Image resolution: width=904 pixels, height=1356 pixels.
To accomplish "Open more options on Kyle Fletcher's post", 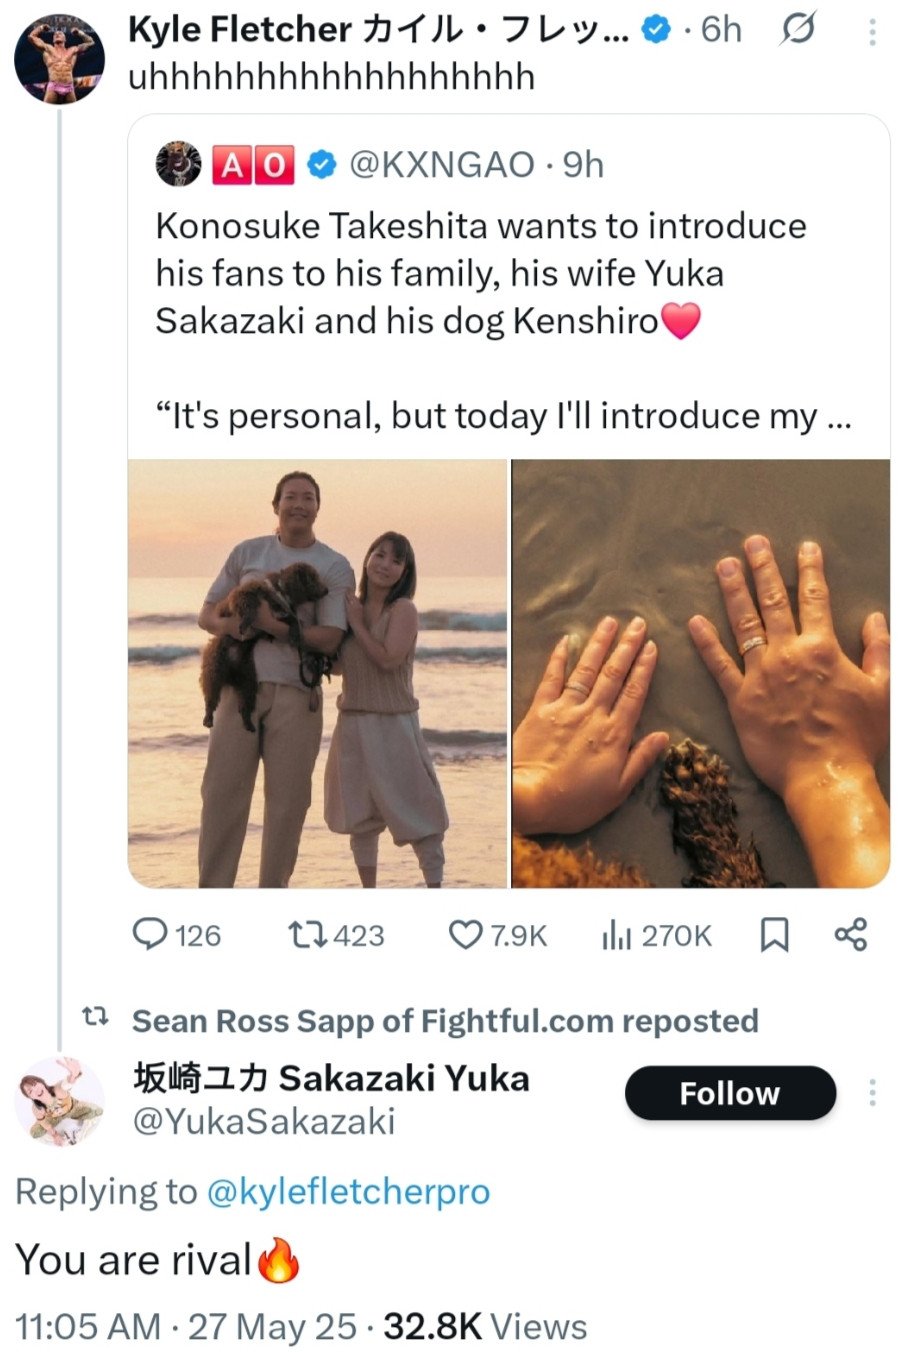I will pyautogui.click(x=872, y=32).
